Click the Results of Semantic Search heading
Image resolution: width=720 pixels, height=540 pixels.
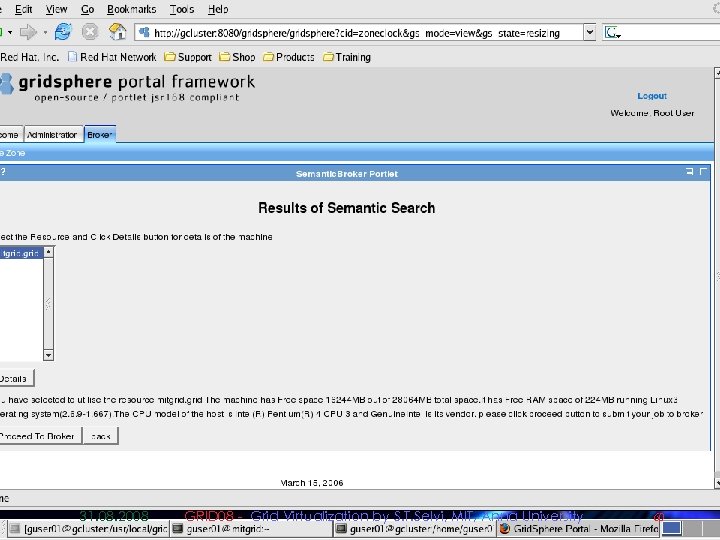pos(346,208)
